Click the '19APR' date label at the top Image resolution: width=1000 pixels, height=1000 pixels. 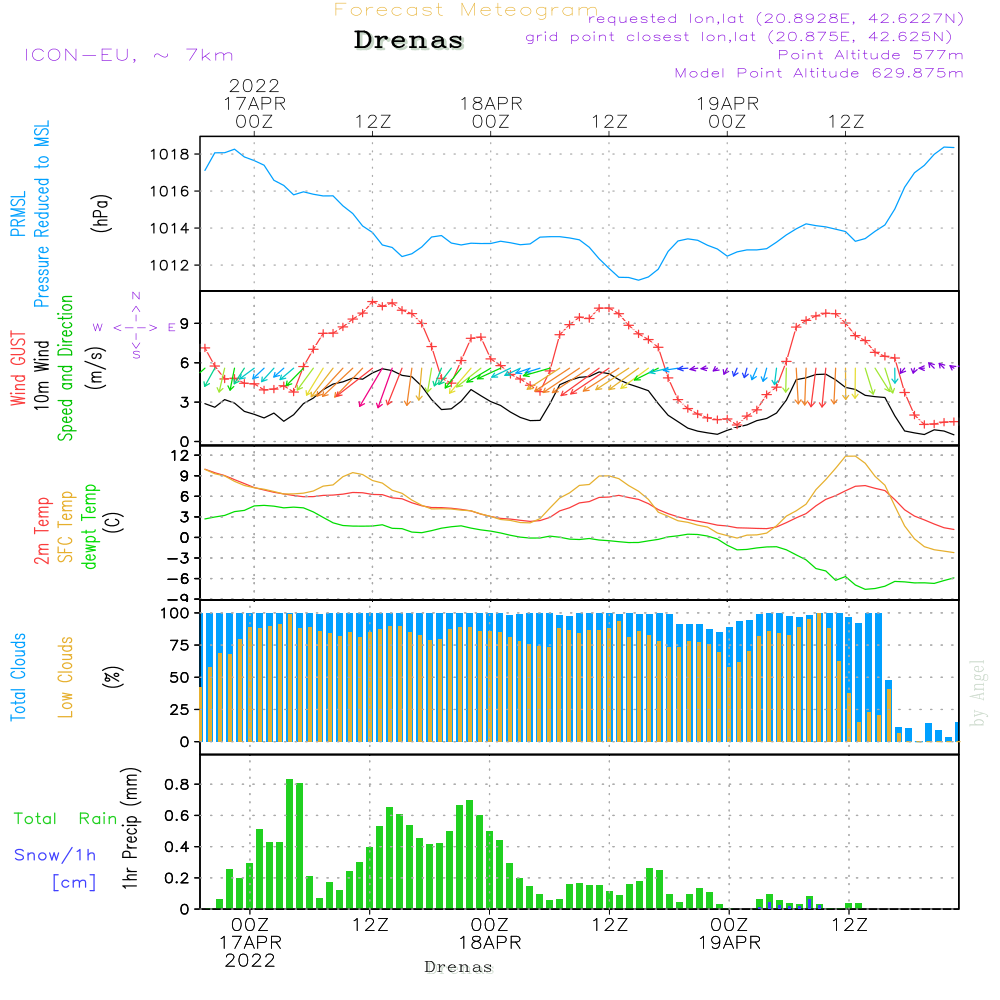coord(728,103)
